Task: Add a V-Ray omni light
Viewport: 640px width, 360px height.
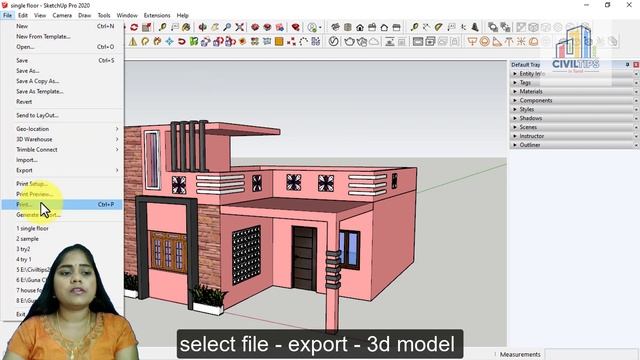Action: click(x=521, y=41)
